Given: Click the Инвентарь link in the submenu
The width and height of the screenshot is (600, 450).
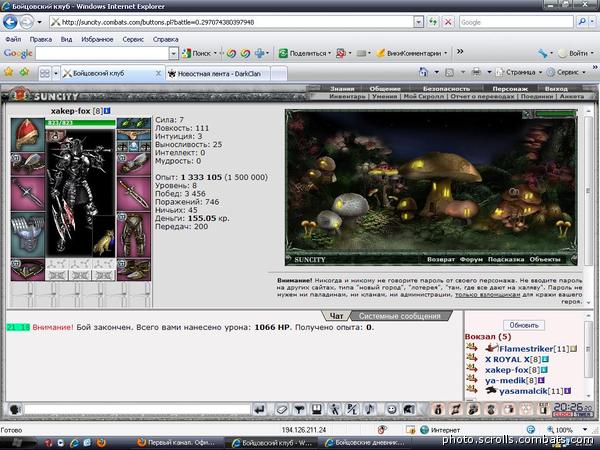Looking at the screenshot, I should [x=347, y=96].
